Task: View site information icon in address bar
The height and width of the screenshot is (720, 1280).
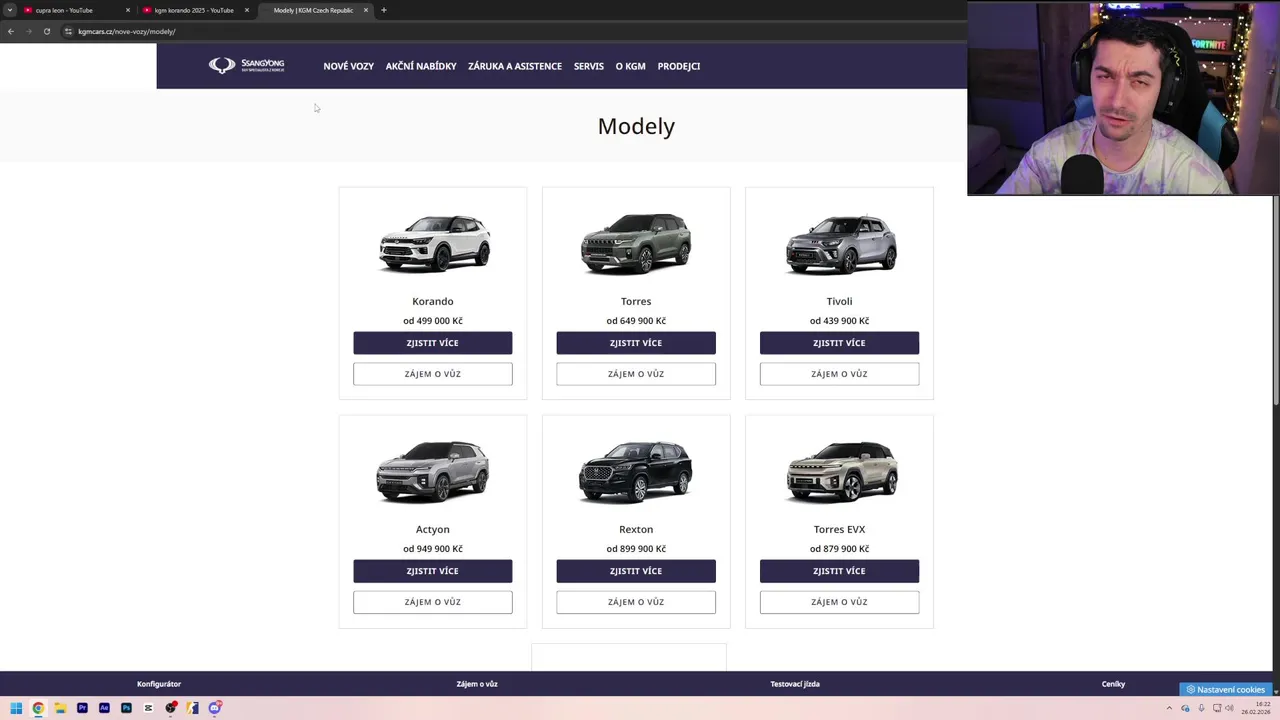Action: pos(68,31)
